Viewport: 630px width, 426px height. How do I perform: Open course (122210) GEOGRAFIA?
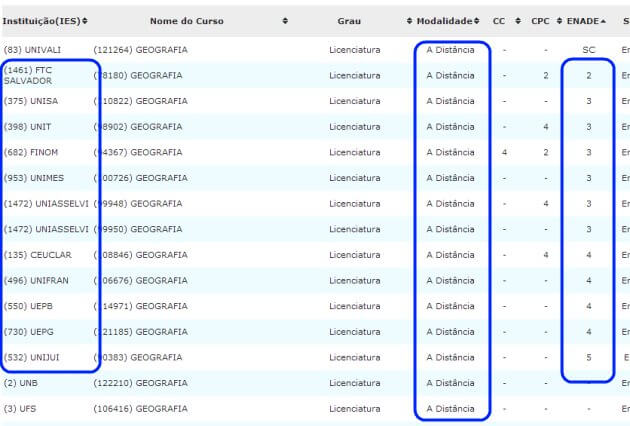click(x=141, y=383)
